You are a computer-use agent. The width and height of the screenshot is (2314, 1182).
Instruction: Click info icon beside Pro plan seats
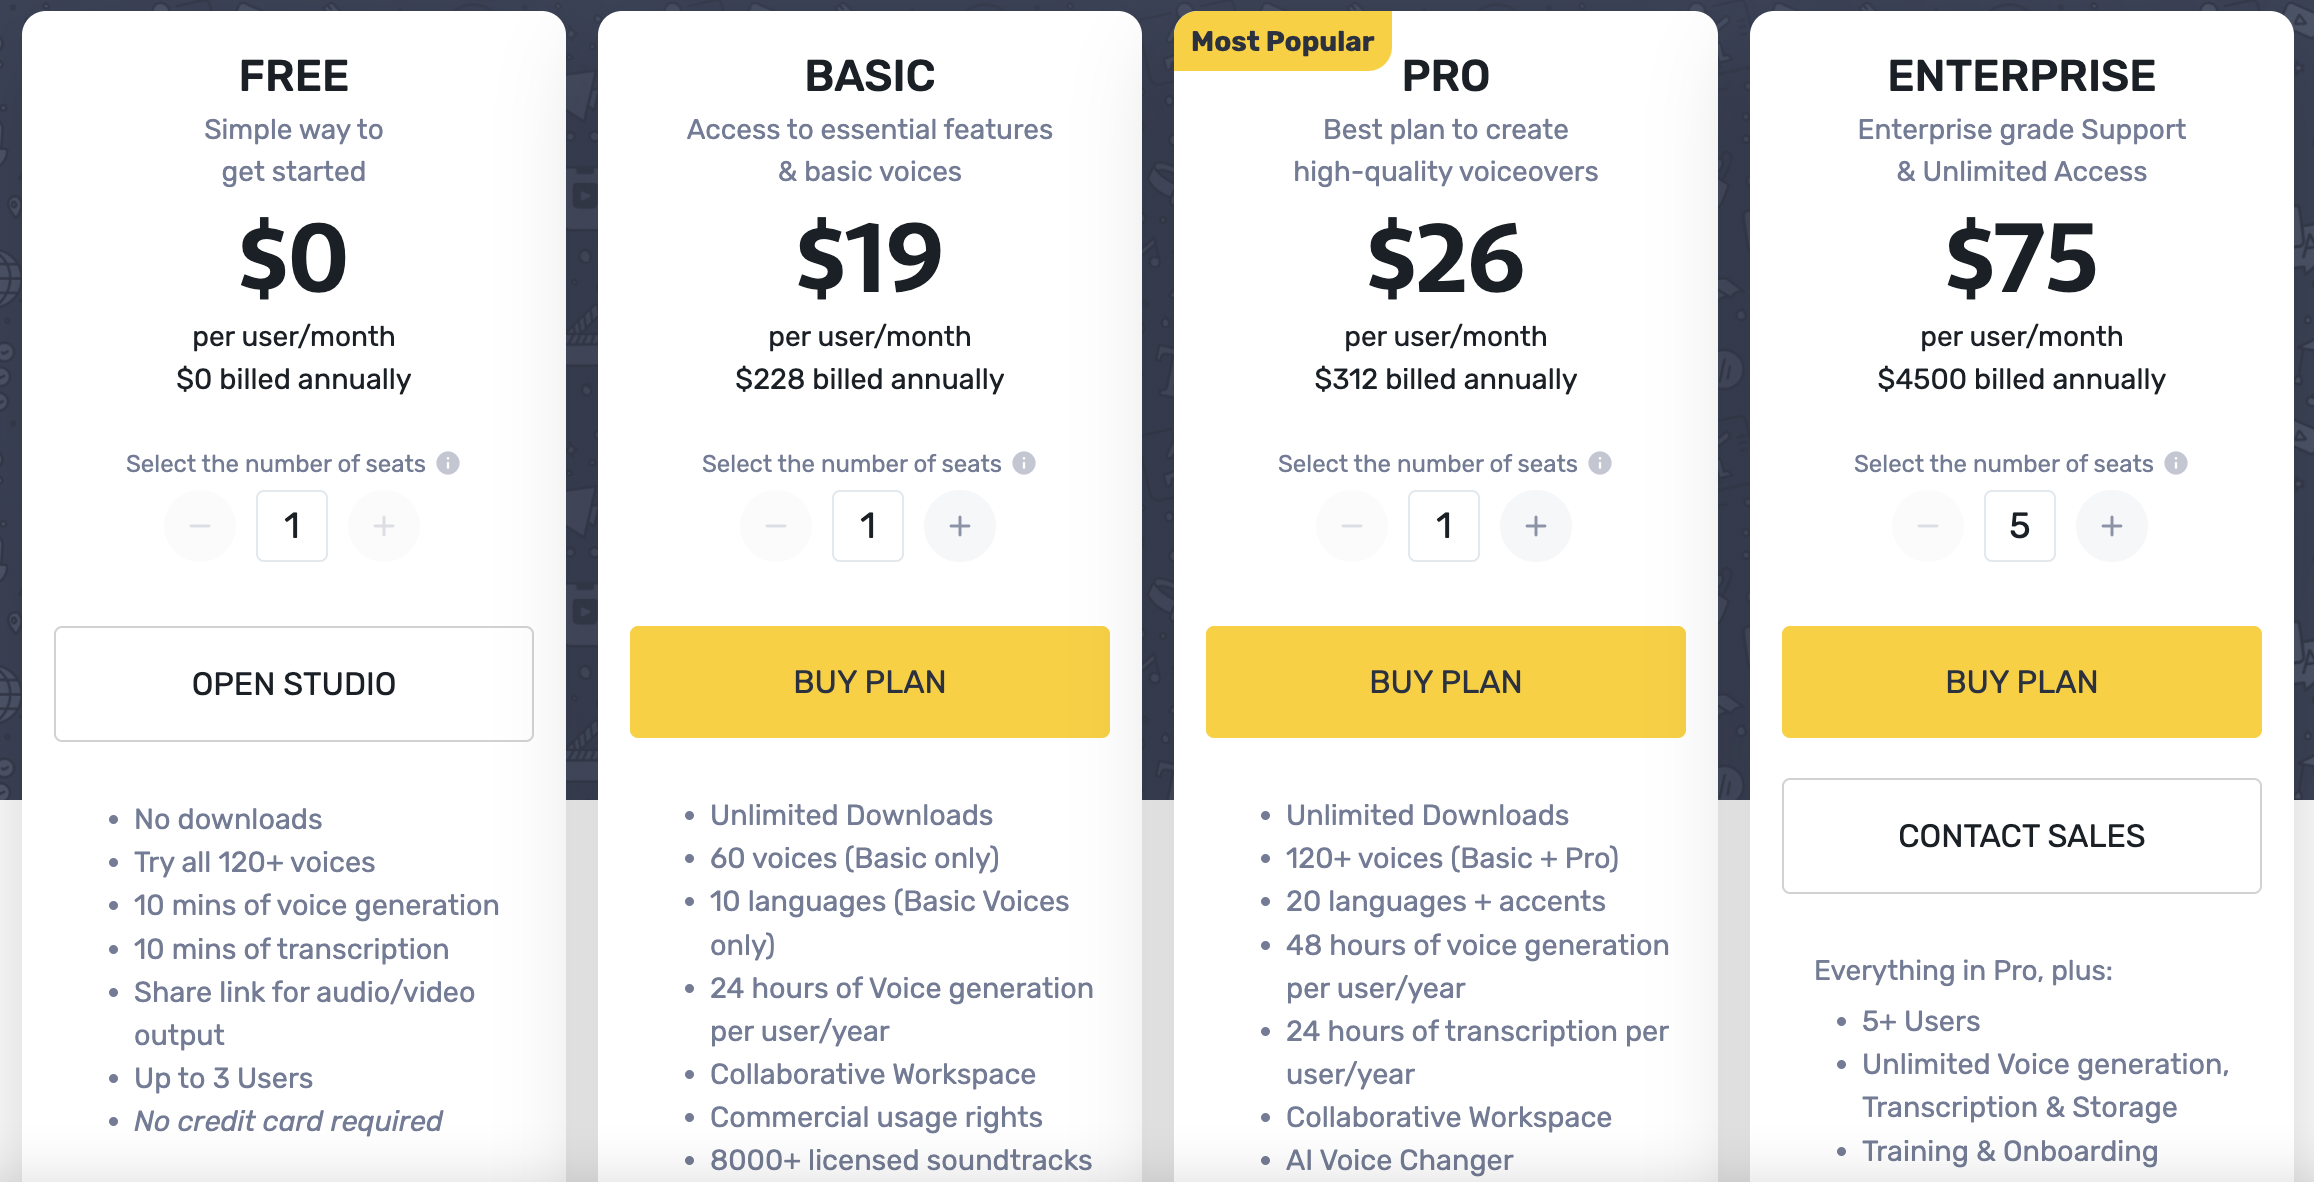(x=1600, y=463)
